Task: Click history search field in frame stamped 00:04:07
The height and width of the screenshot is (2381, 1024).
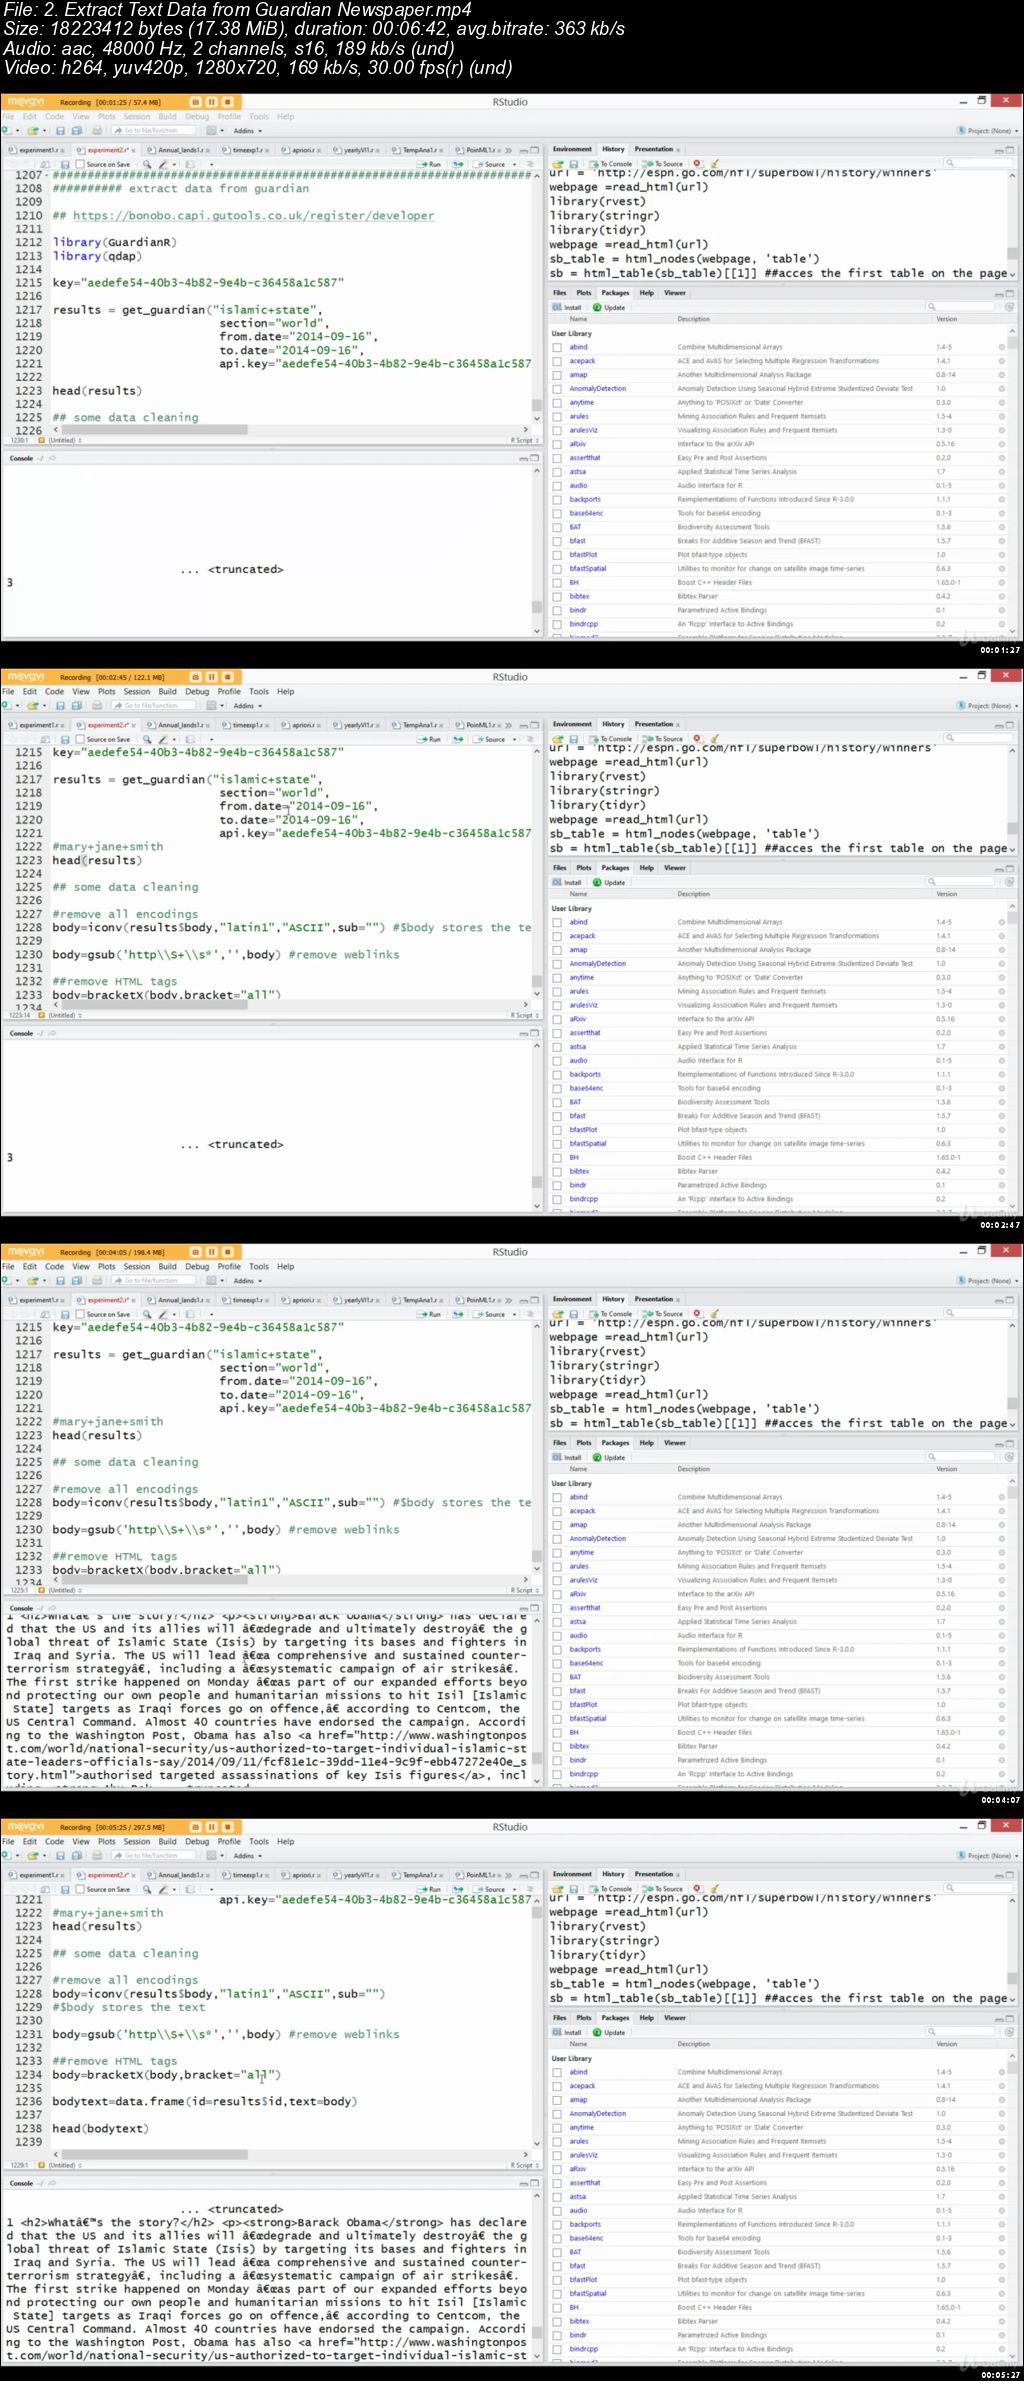Action: tap(980, 1313)
